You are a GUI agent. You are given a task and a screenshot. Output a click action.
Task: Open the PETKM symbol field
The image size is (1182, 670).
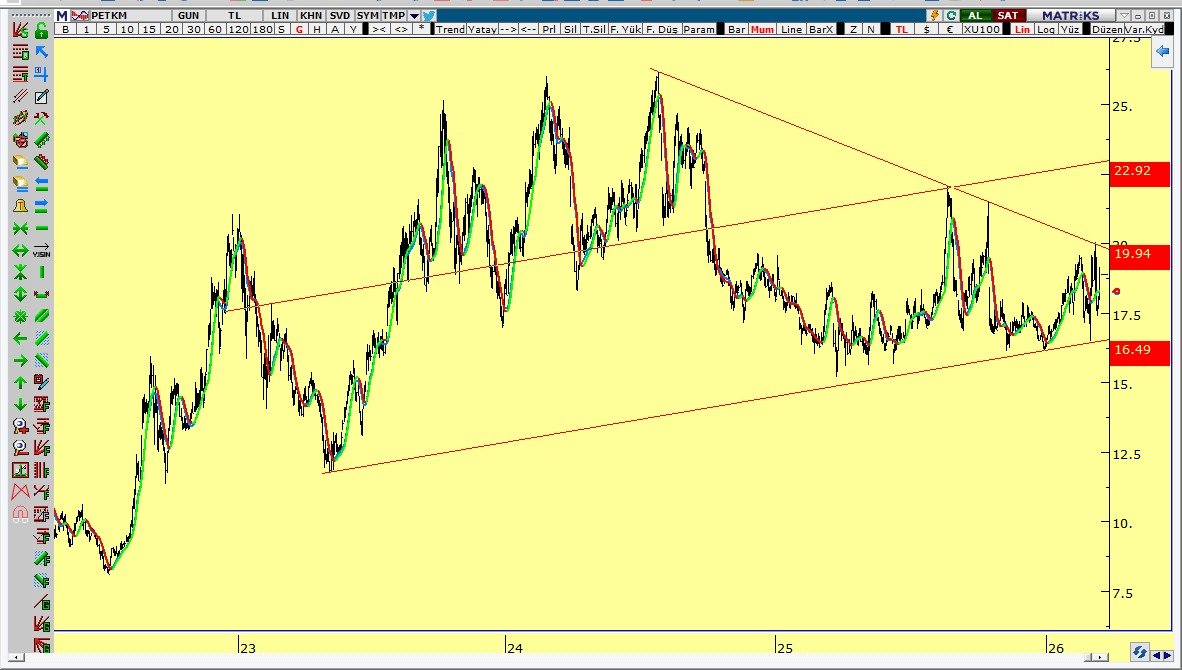pyautogui.click(x=130, y=15)
